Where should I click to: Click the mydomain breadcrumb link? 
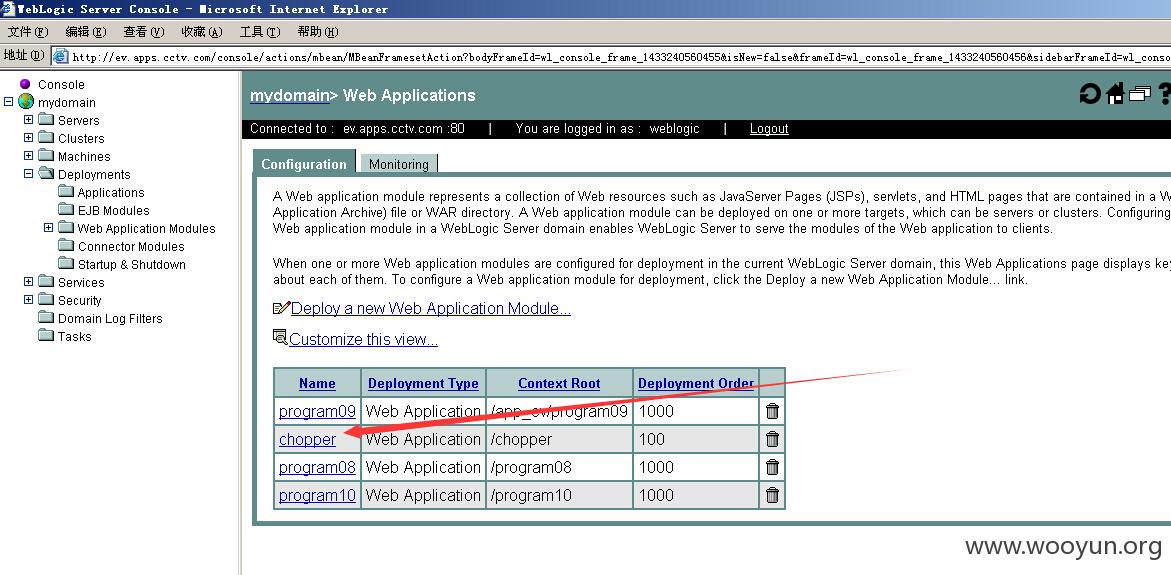pos(290,95)
